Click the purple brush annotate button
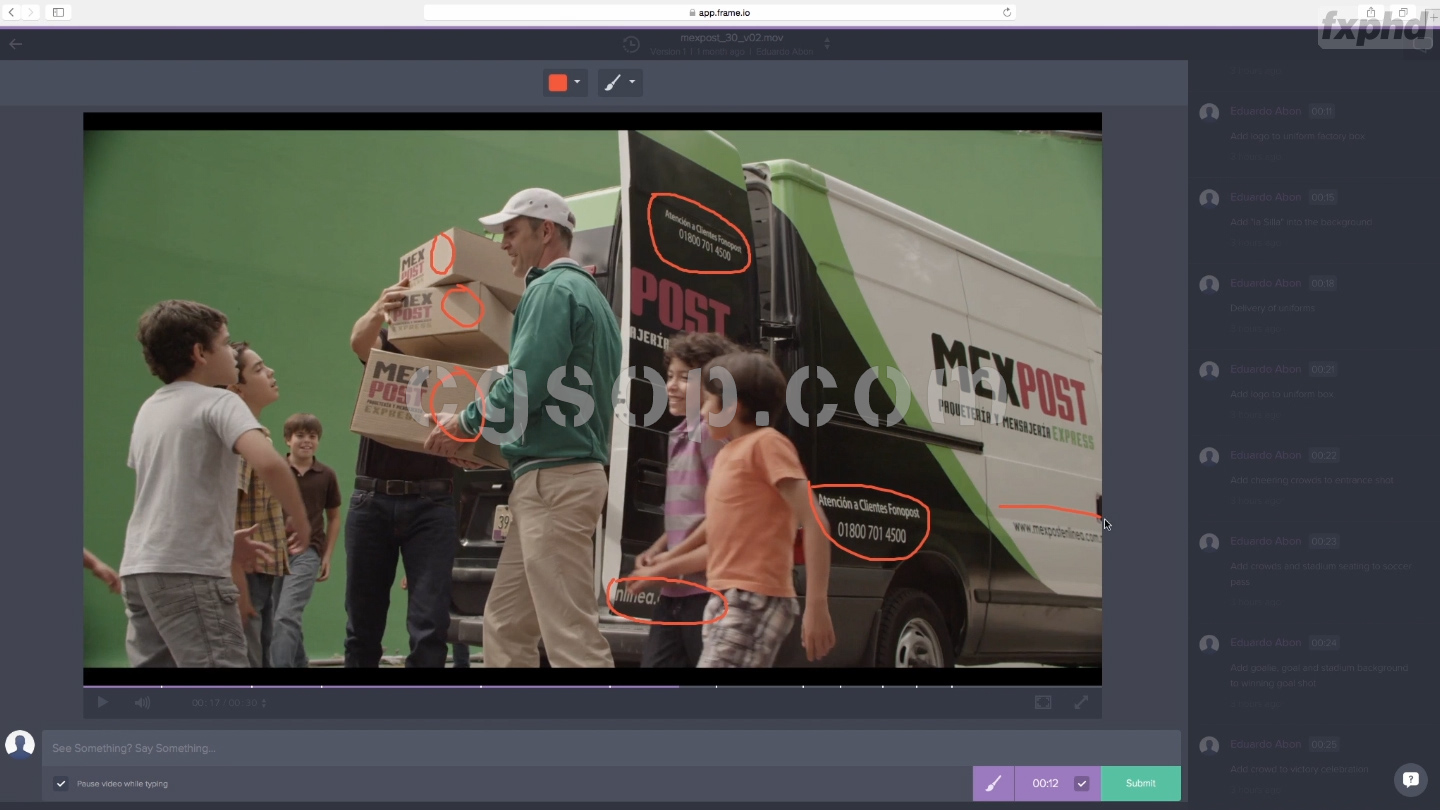This screenshot has width=1440, height=810. pyautogui.click(x=994, y=783)
